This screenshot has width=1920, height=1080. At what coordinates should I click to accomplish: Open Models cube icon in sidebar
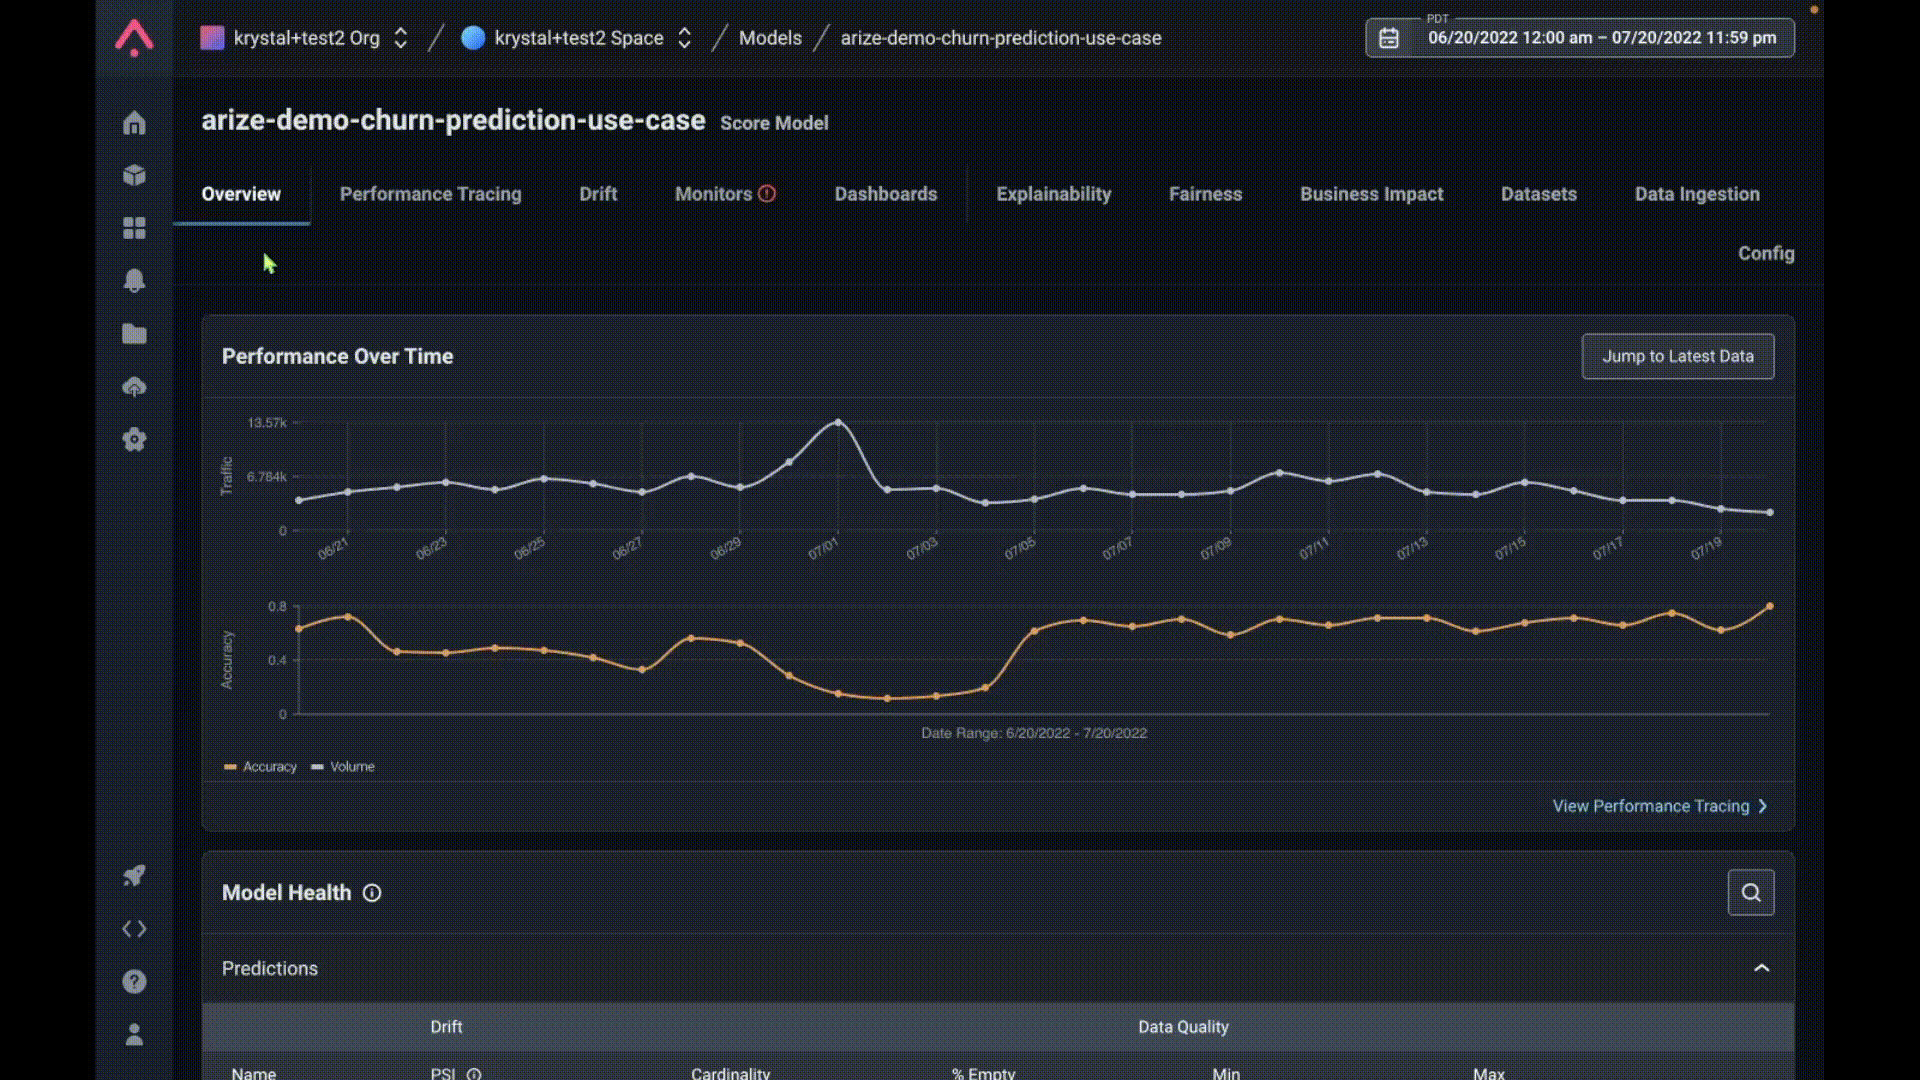[x=134, y=175]
